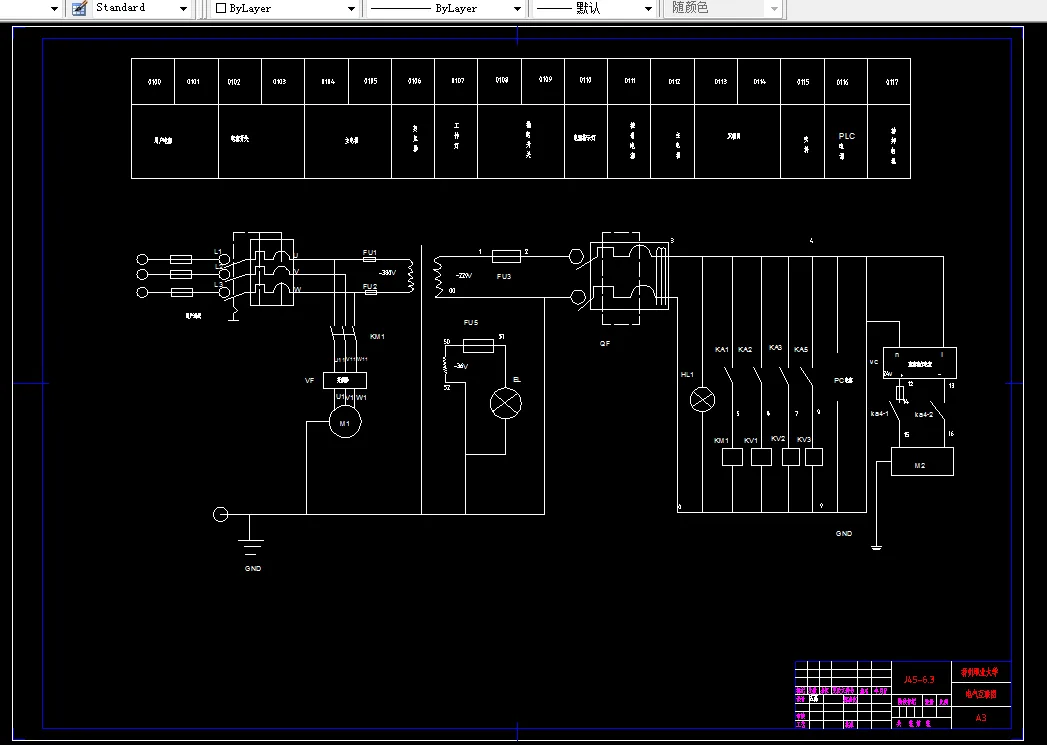Select the VF inverter block

(x=345, y=381)
